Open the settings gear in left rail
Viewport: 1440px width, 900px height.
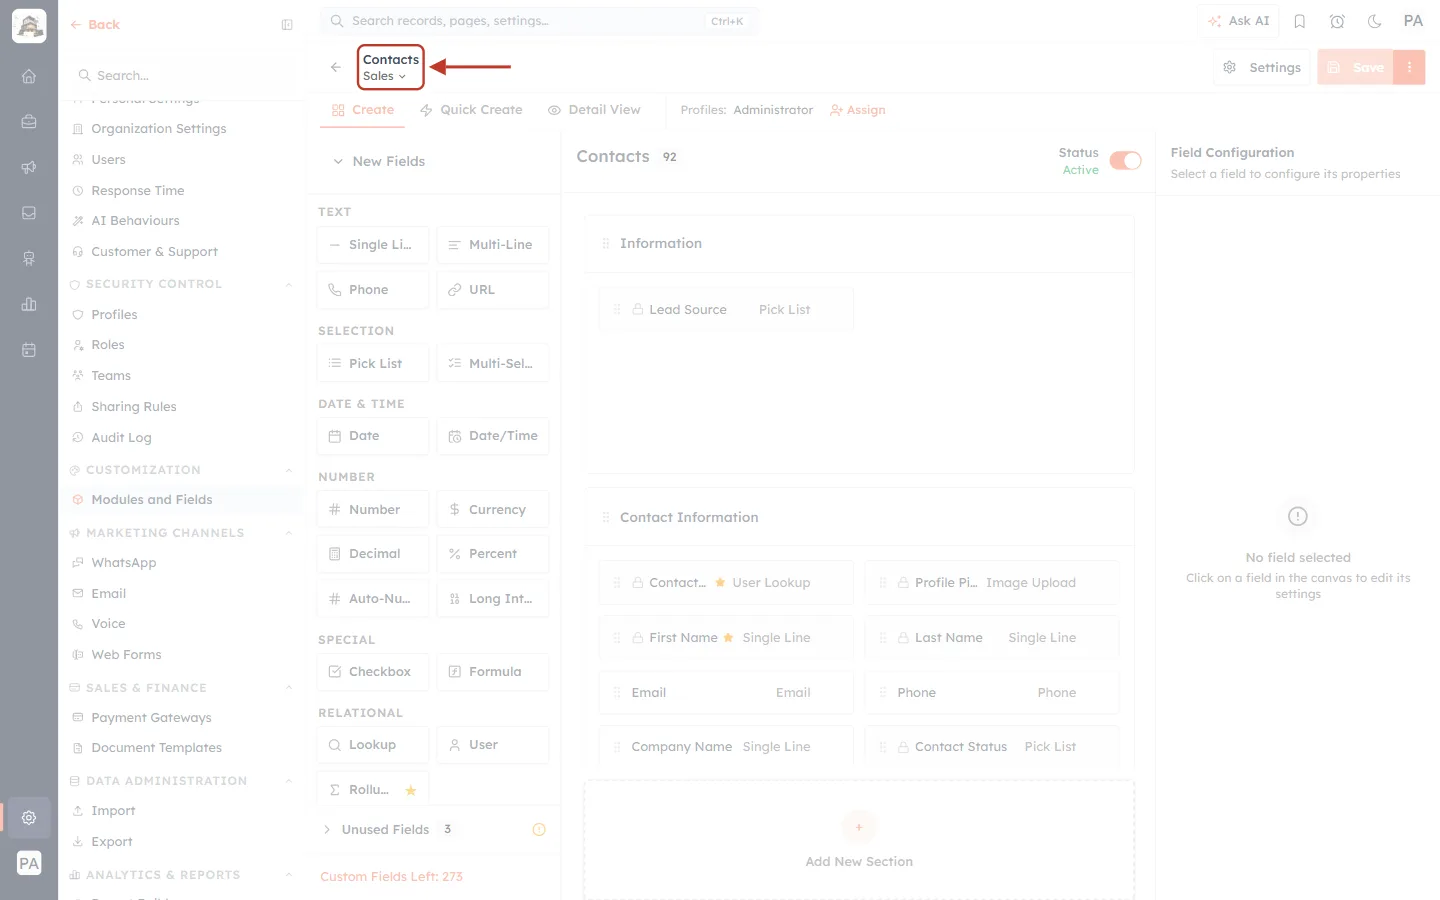tap(29, 817)
